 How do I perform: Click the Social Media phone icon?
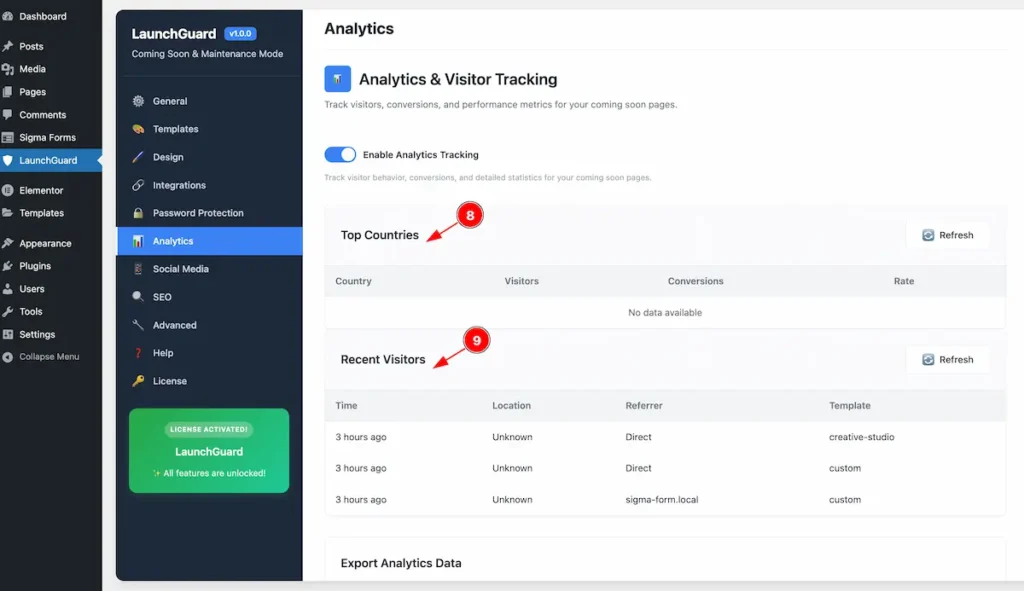pos(138,269)
